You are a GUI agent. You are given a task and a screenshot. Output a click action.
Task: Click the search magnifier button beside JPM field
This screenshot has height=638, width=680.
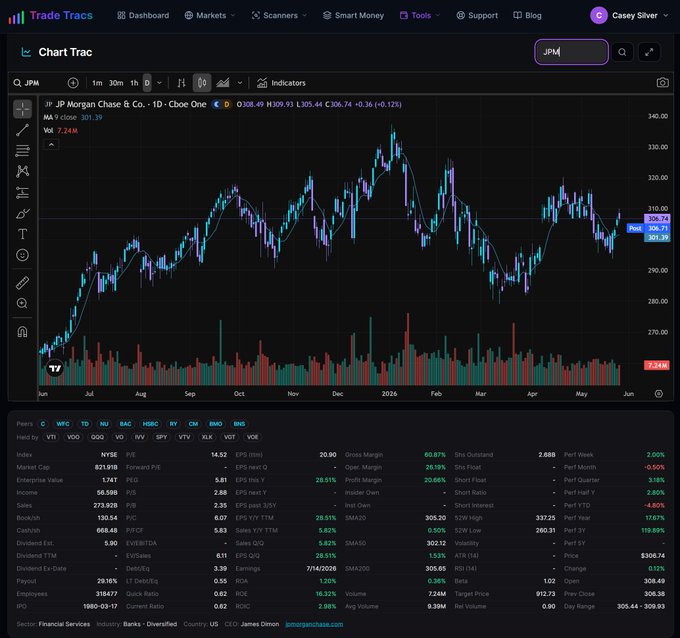622,52
